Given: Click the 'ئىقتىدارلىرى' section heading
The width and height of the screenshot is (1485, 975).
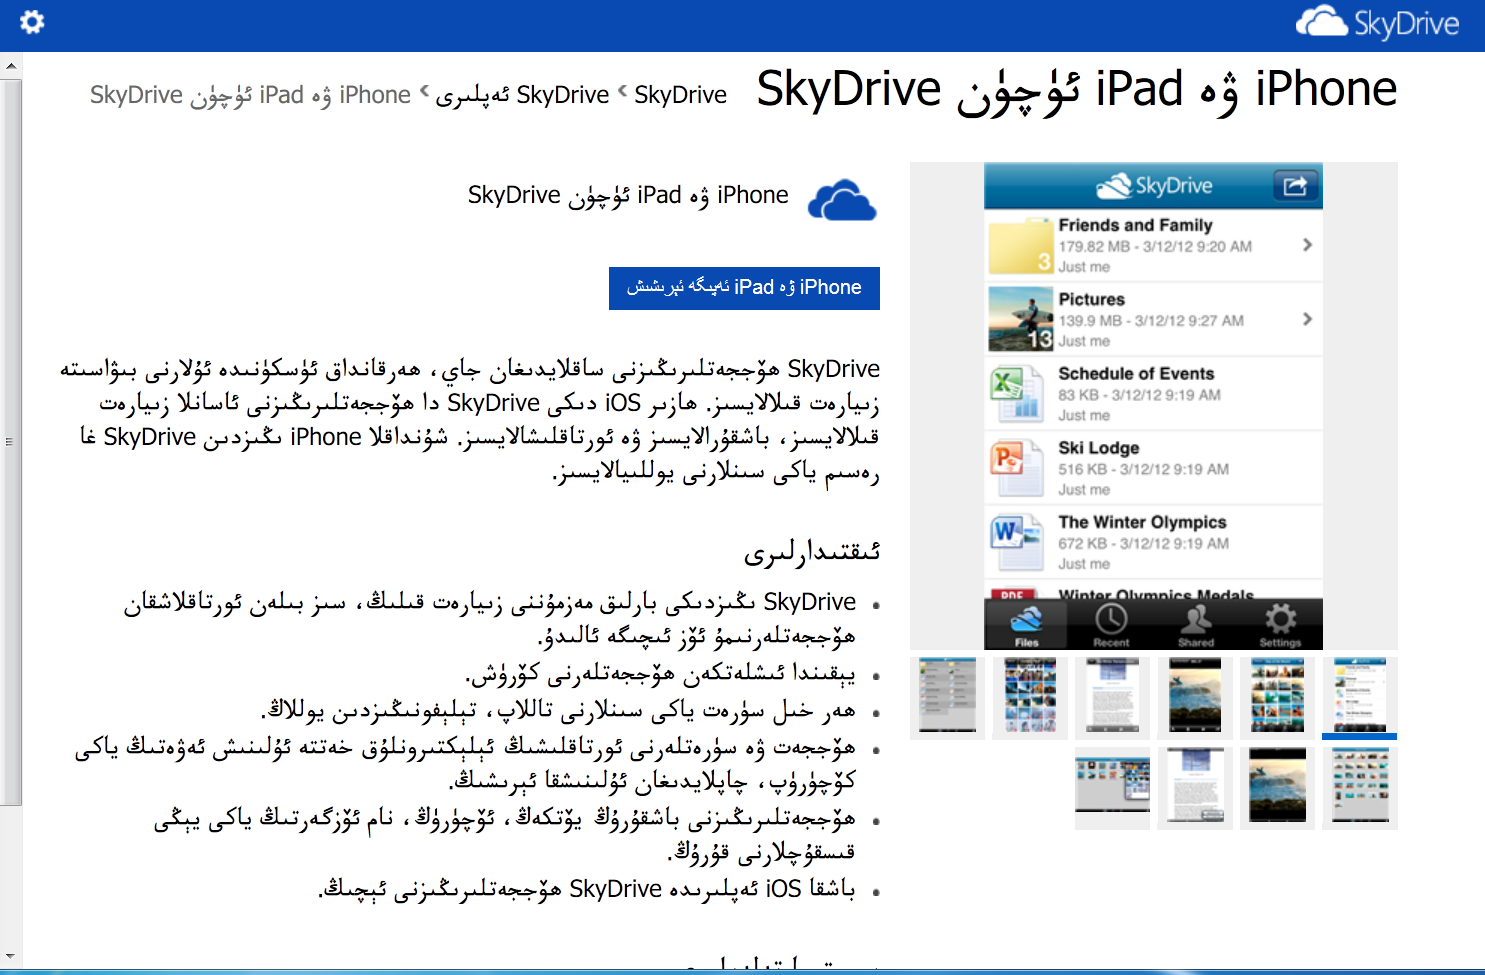Looking at the screenshot, I should [812, 552].
